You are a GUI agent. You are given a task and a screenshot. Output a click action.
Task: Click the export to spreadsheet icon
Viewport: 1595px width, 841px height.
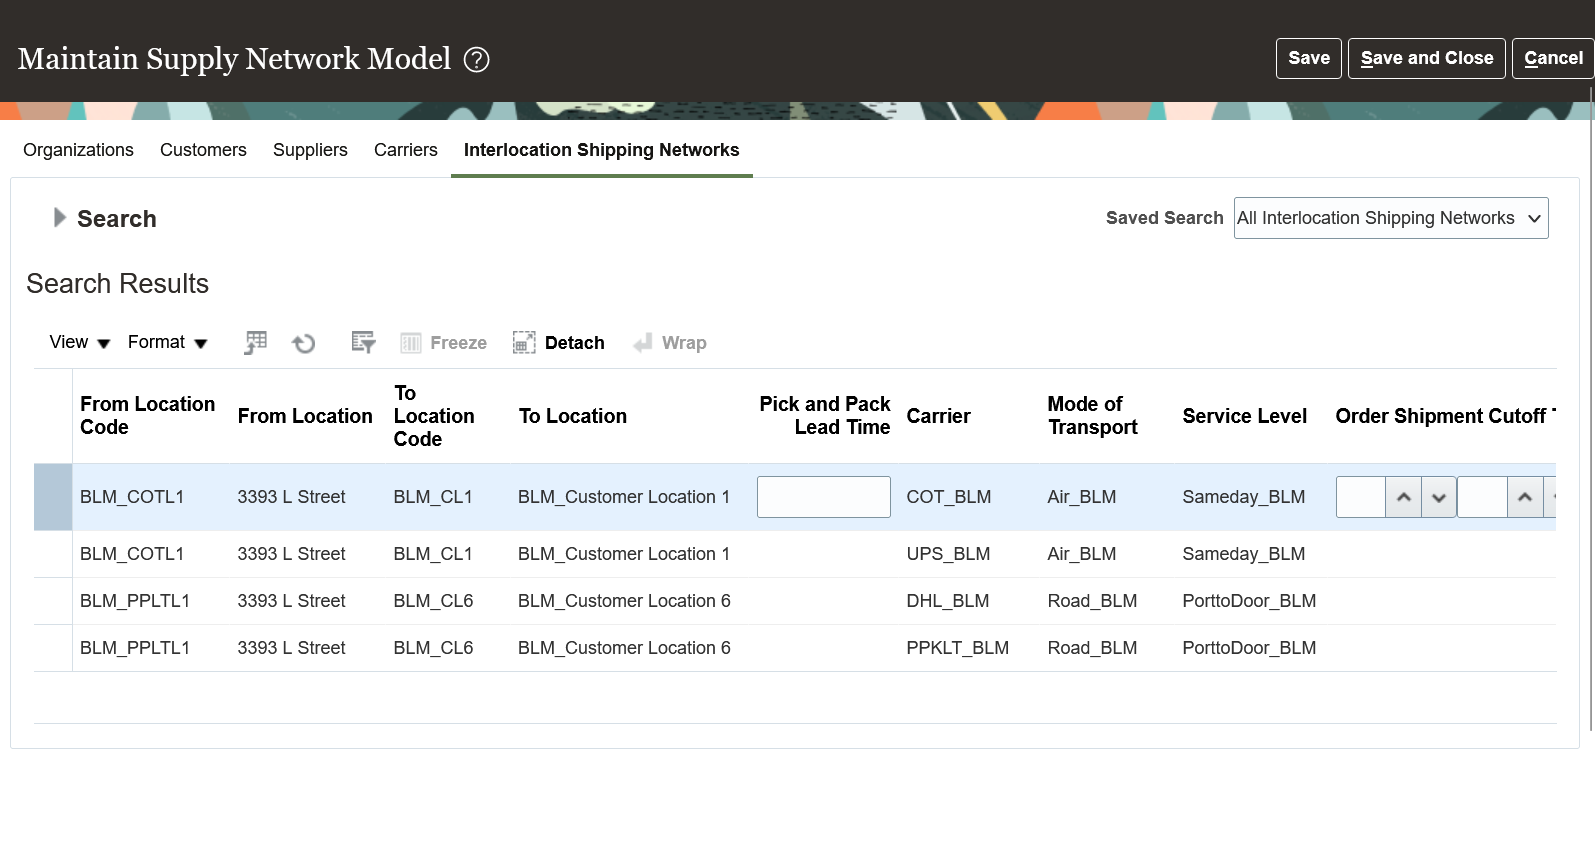click(256, 343)
